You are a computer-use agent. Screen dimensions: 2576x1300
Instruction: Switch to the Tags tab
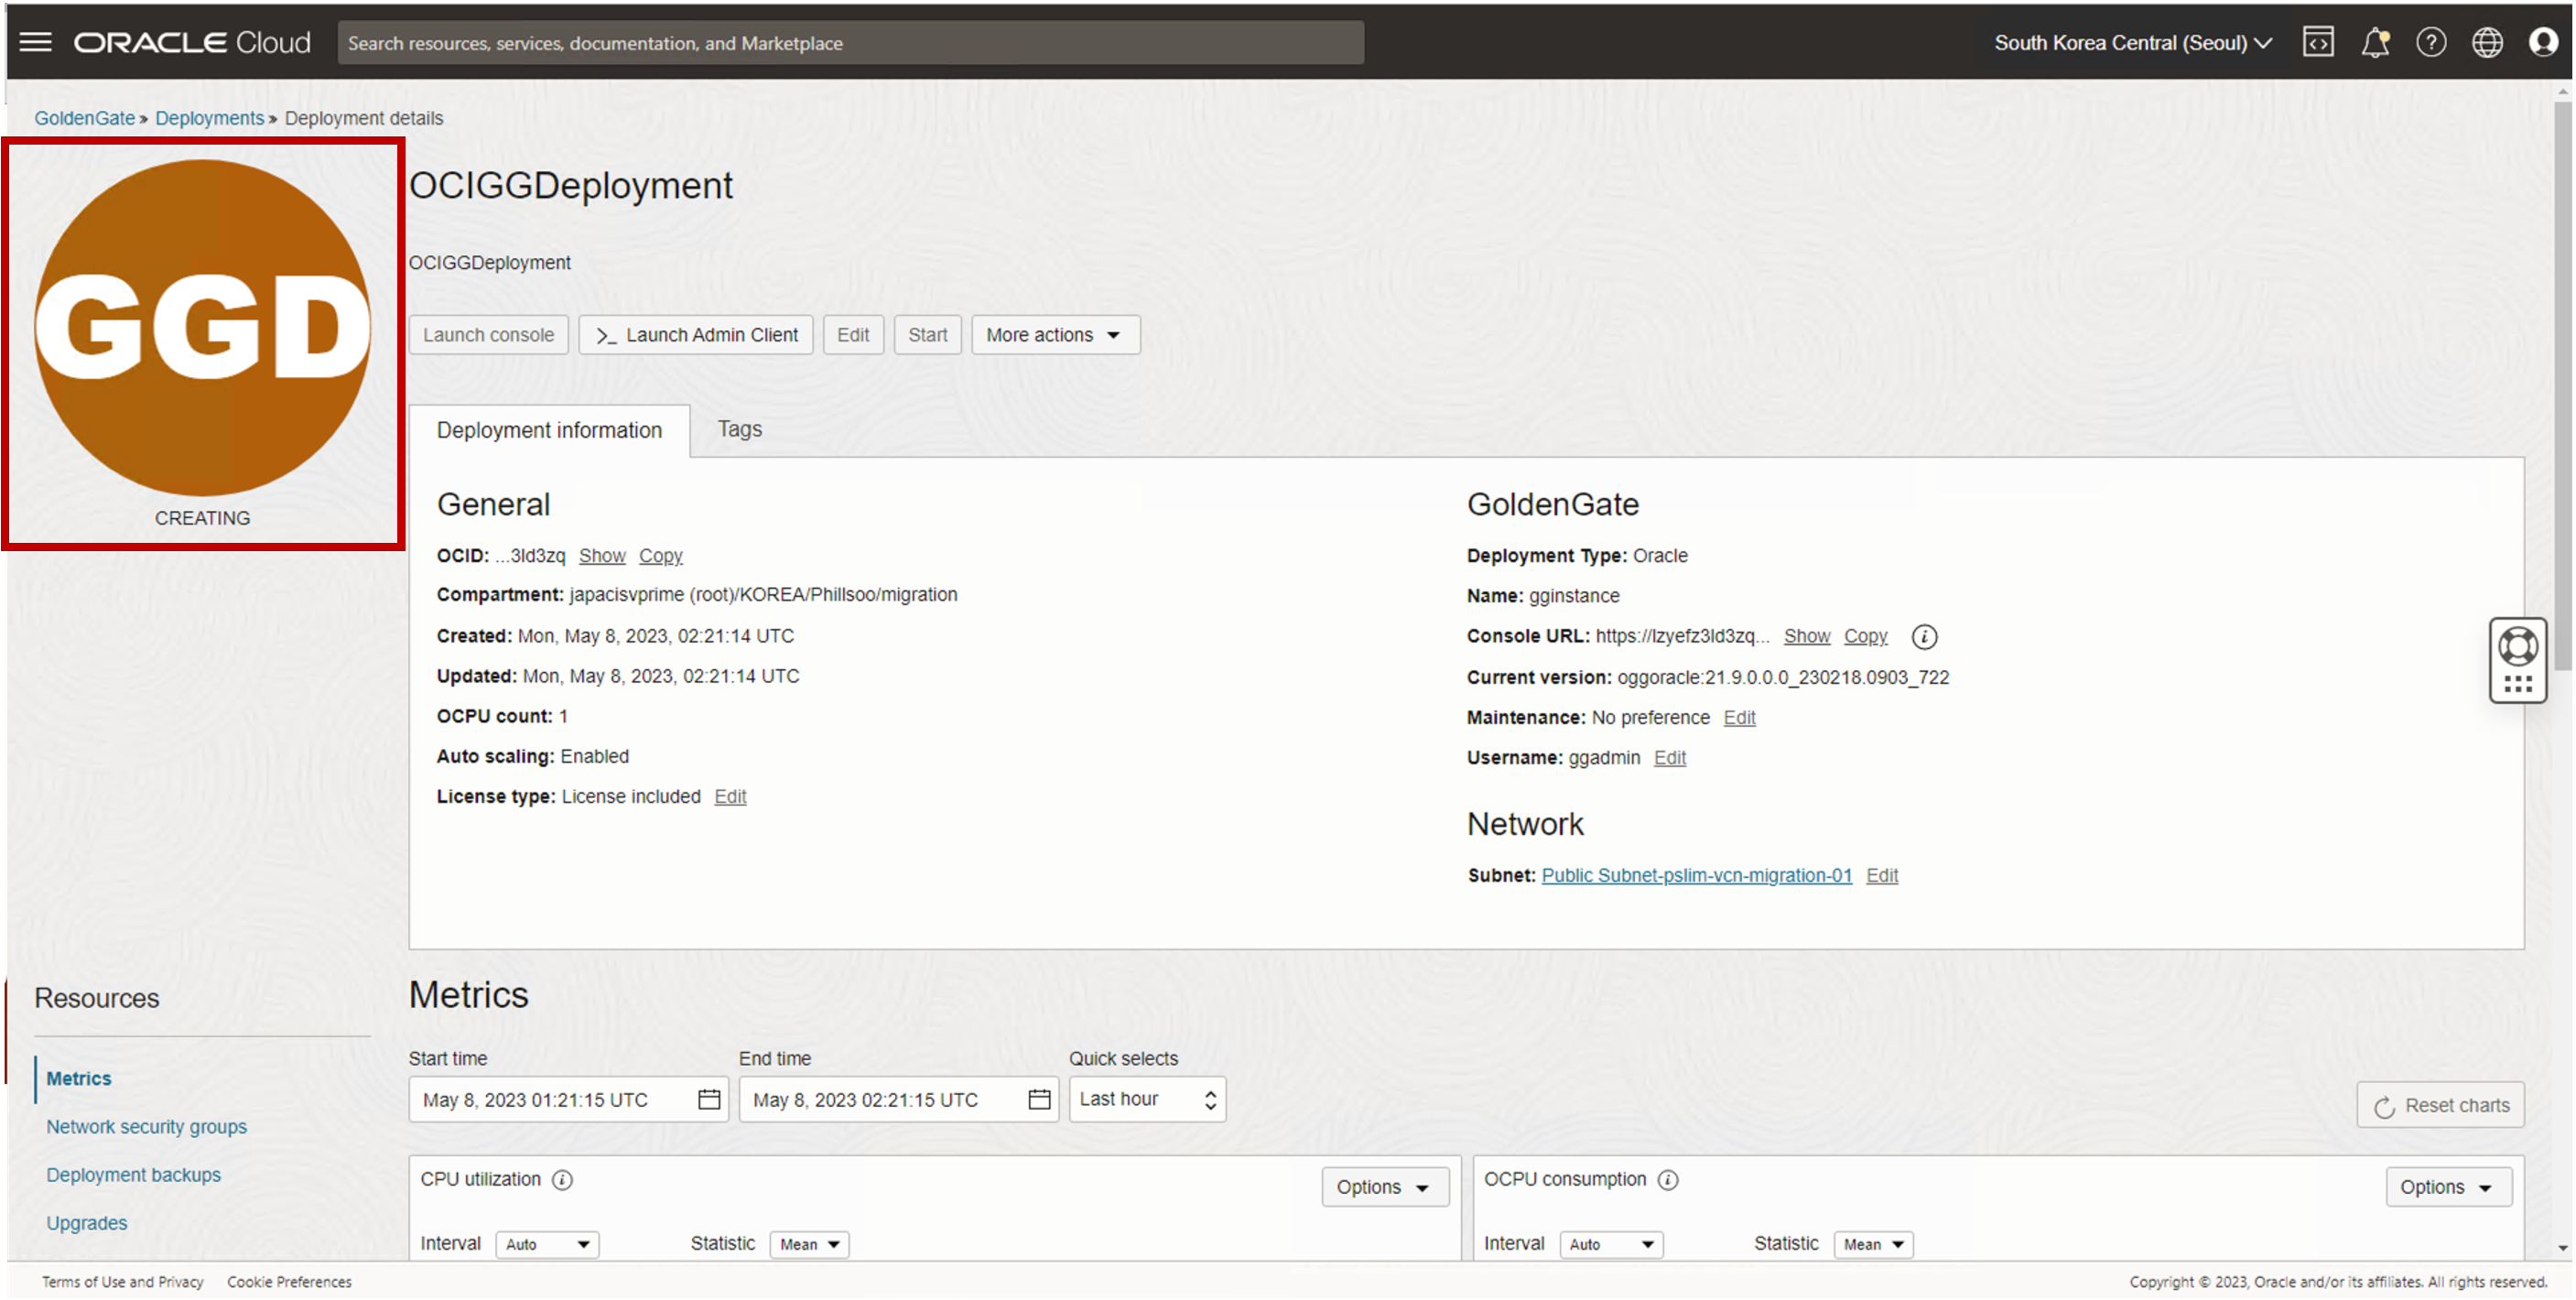point(739,429)
